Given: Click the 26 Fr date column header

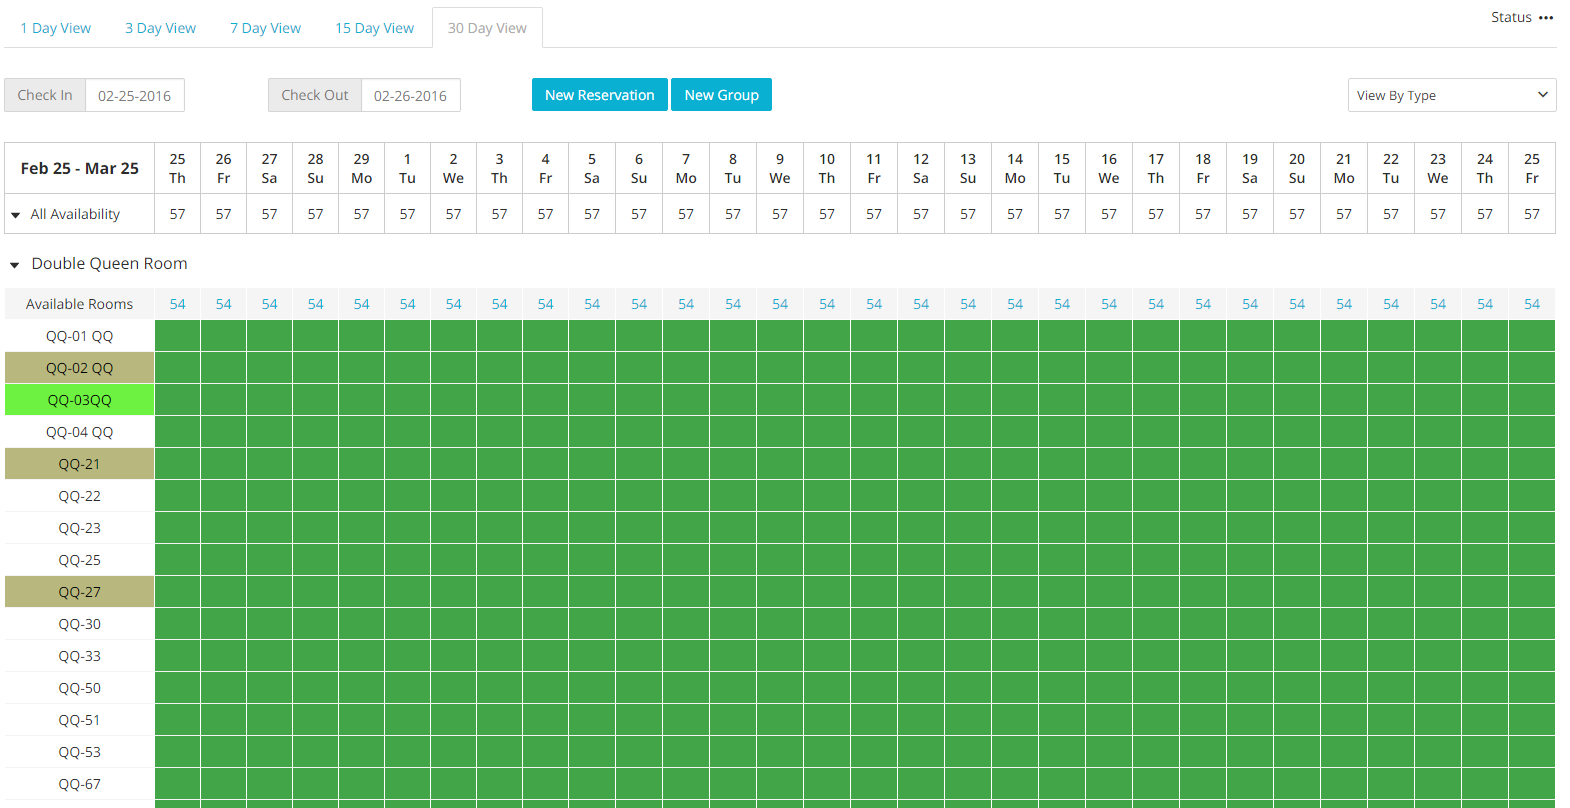Looking at the screenshot, I should 223,168.
